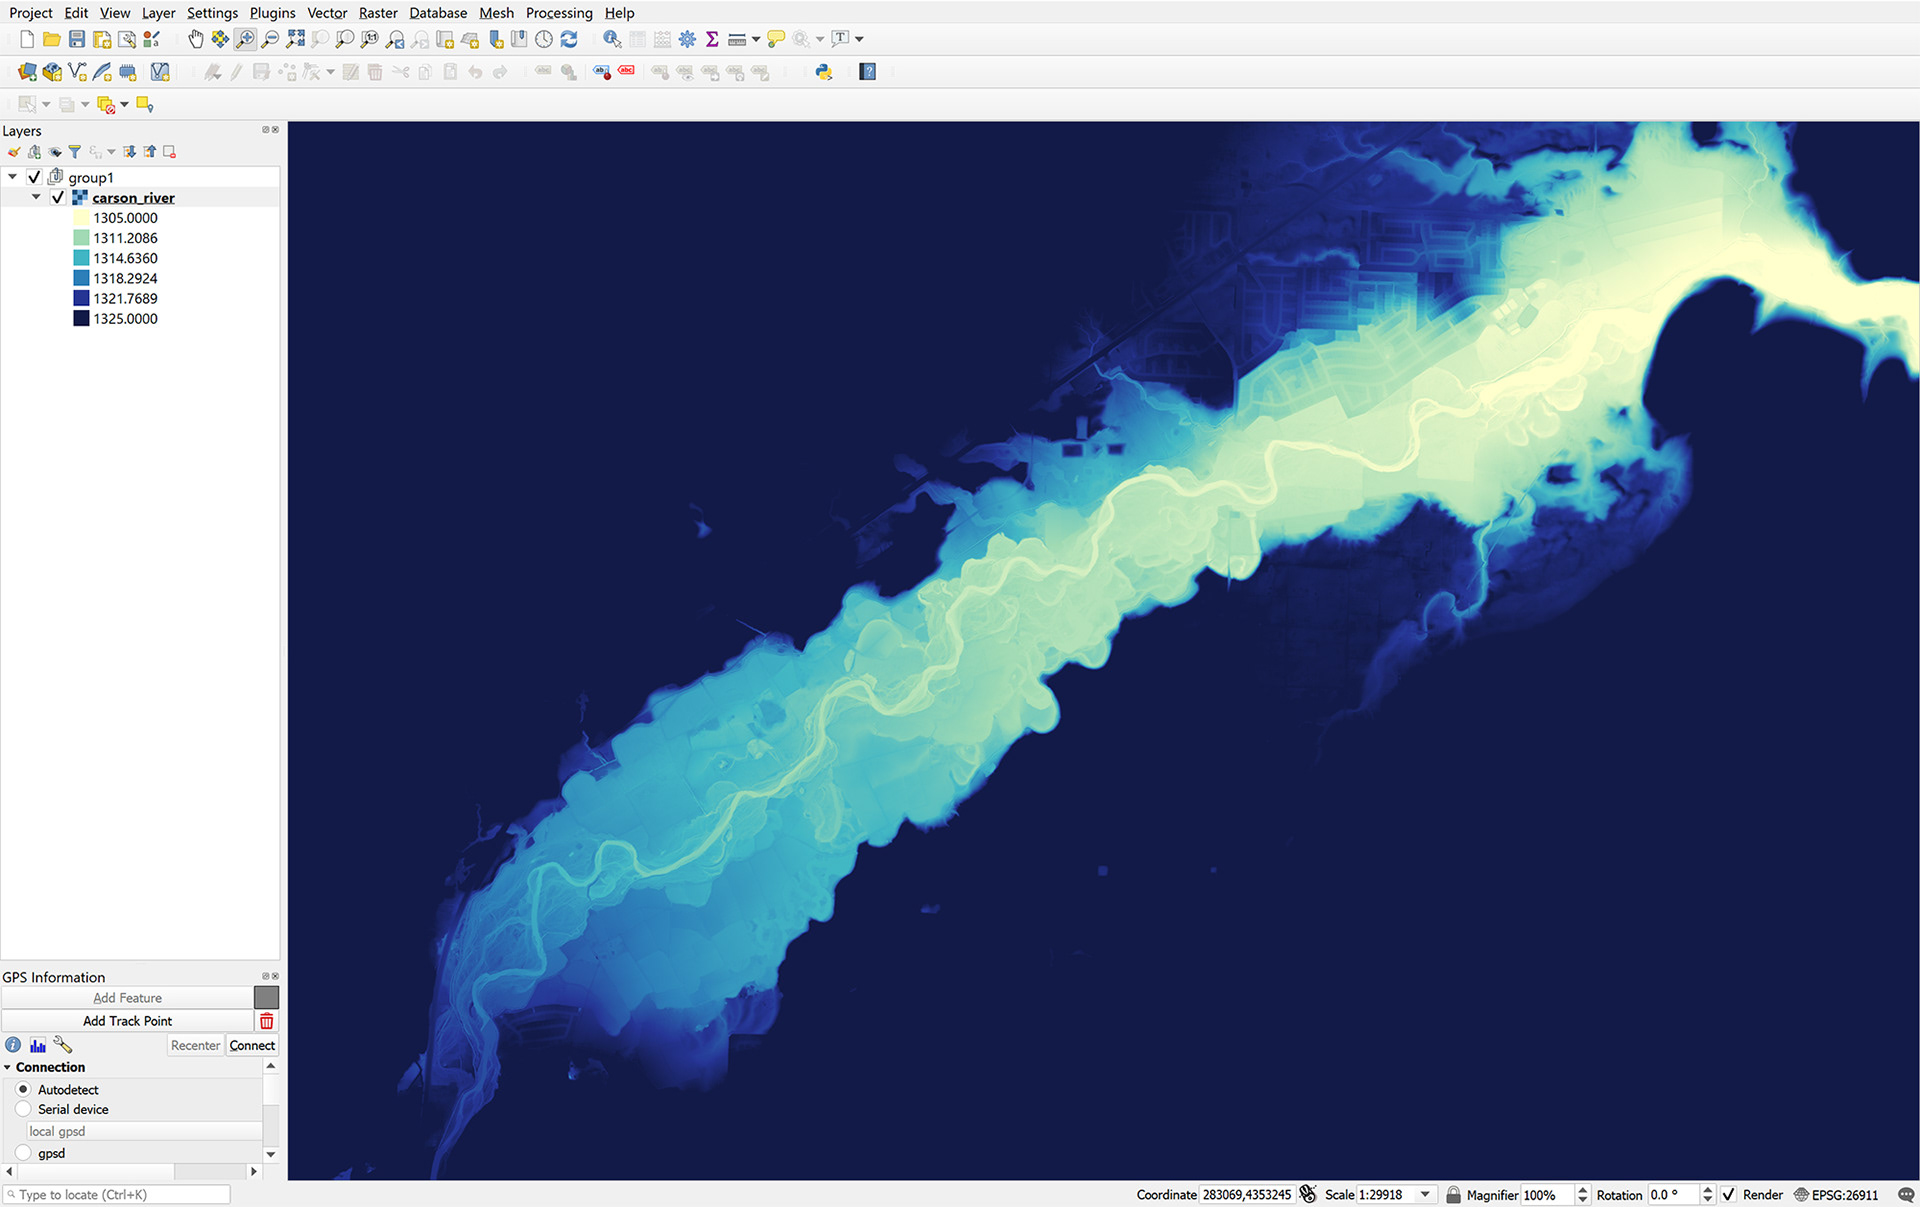1920x1207 pixels.
Task: Click the Save Project floppy icon
Action: 77,39
